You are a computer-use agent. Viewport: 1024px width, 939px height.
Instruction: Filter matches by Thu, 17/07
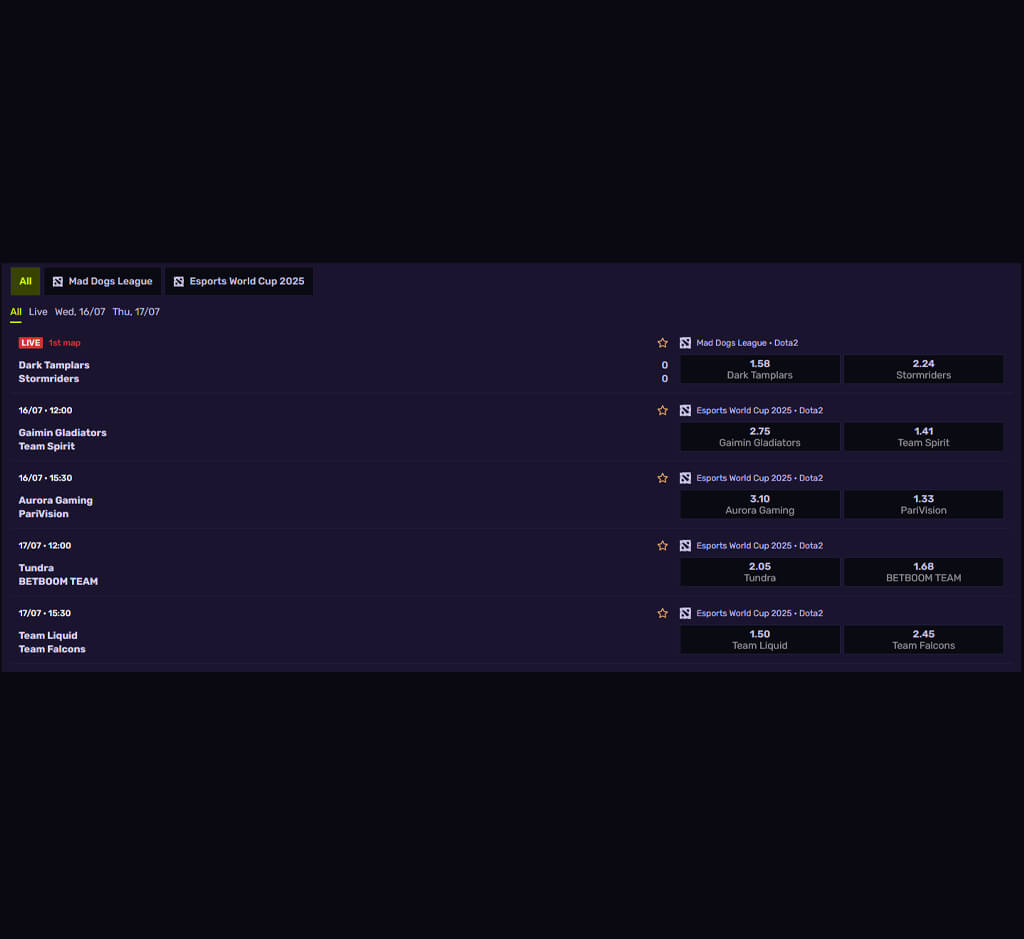[x=136, y=312]
